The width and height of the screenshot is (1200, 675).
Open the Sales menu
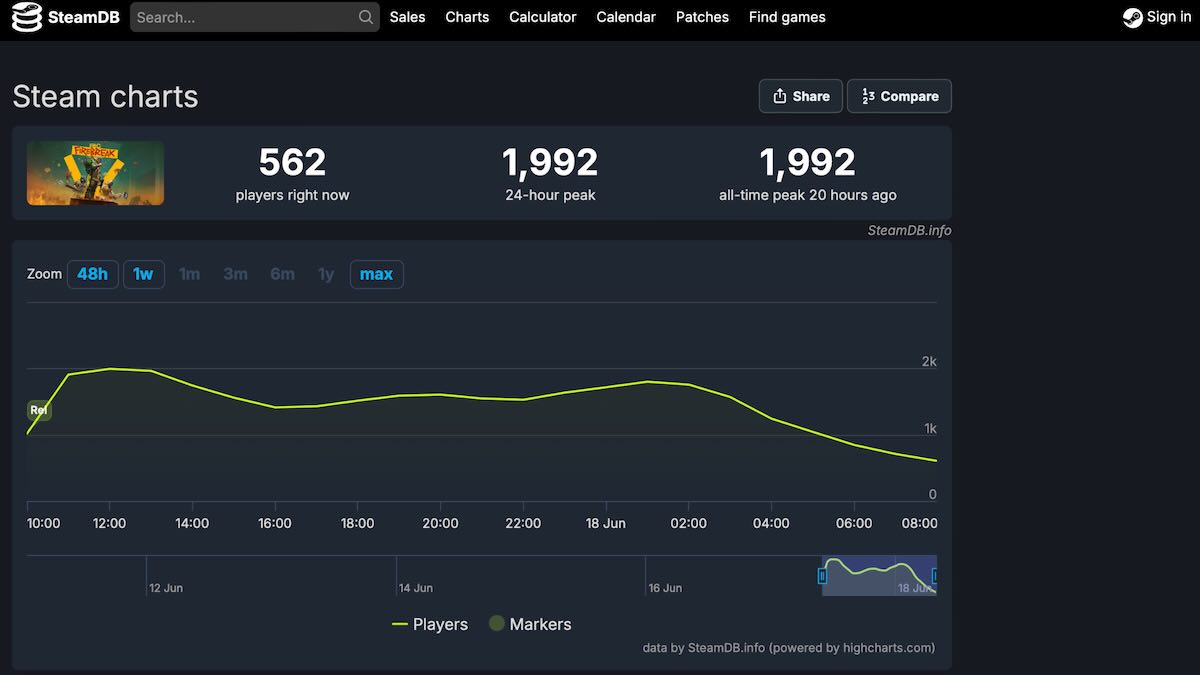click(x=407, y=17)
